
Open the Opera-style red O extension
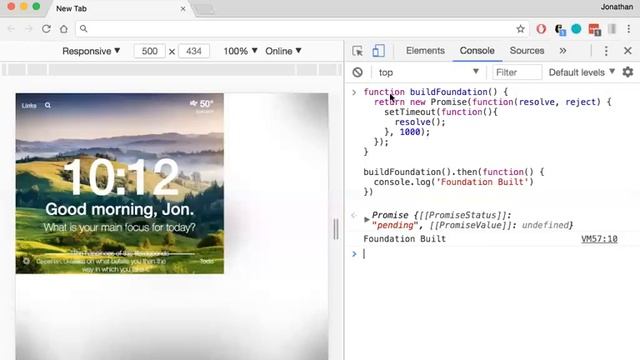pyautogui.click(x=541, y=29)
